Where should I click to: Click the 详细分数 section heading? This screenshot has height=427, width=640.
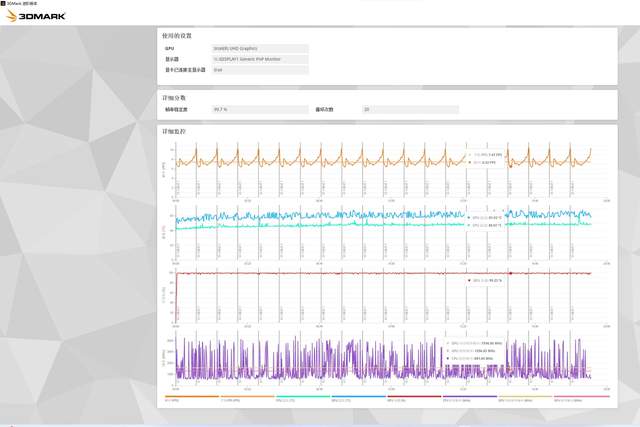[174, 98]
